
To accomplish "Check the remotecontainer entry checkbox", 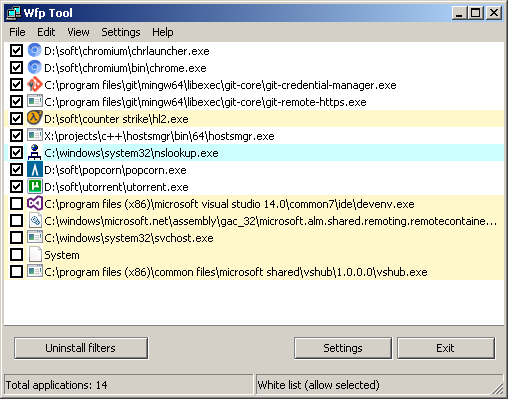I will coord(16,221).
